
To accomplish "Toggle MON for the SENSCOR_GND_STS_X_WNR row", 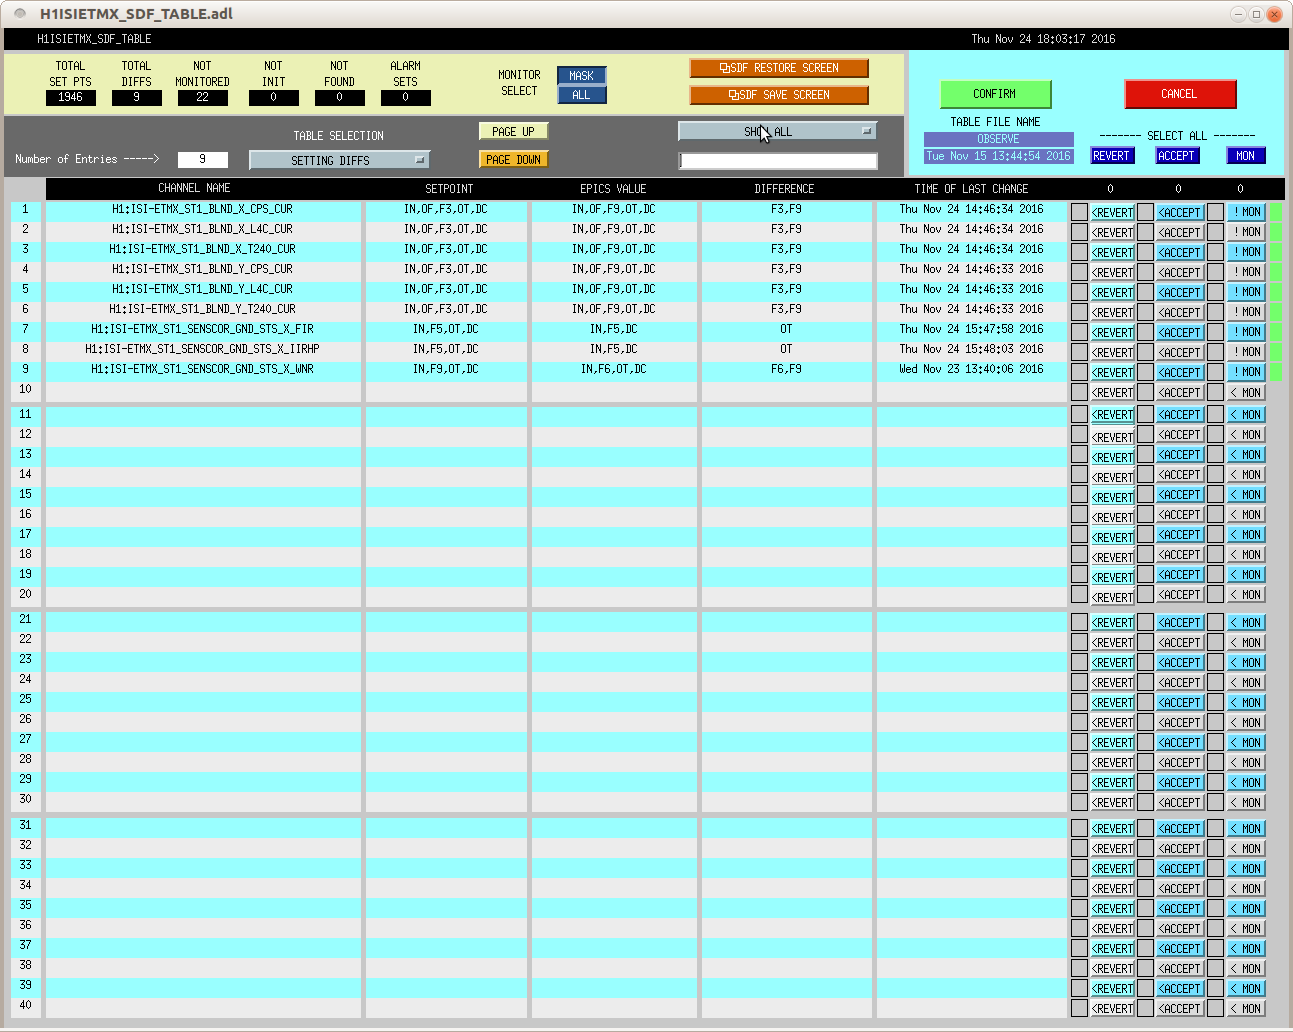I will 1246,372.
